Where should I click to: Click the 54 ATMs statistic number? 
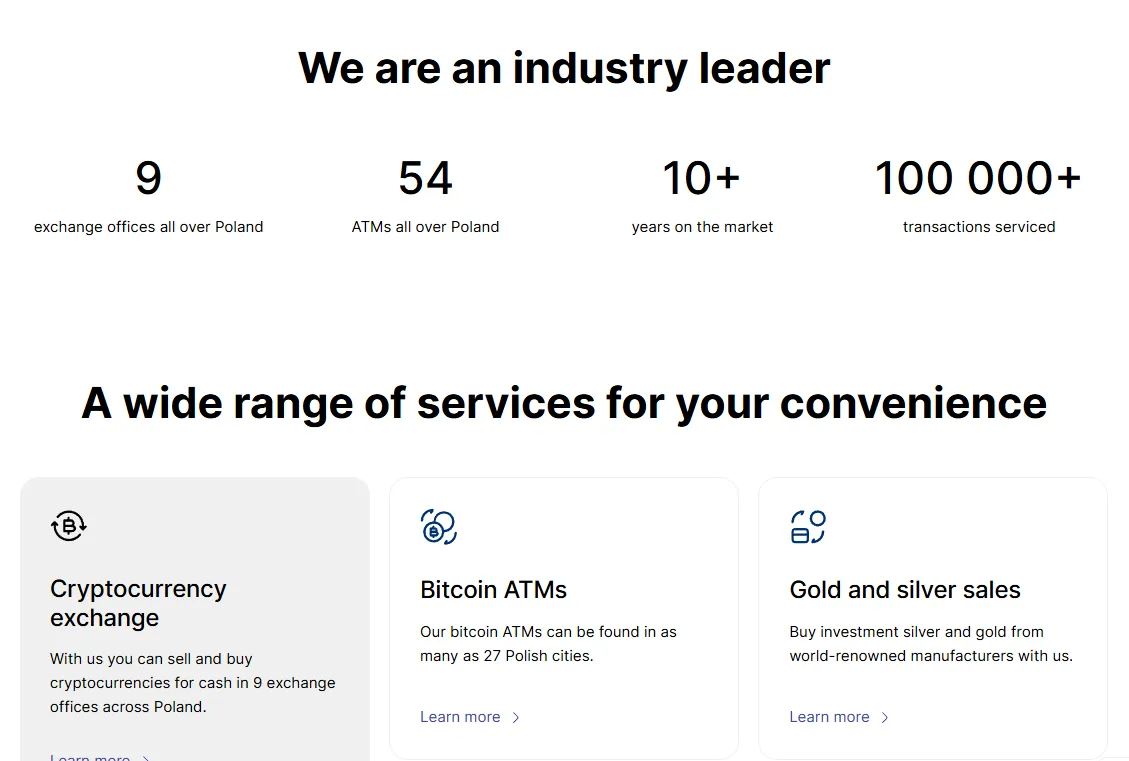[x=426, y=178]
